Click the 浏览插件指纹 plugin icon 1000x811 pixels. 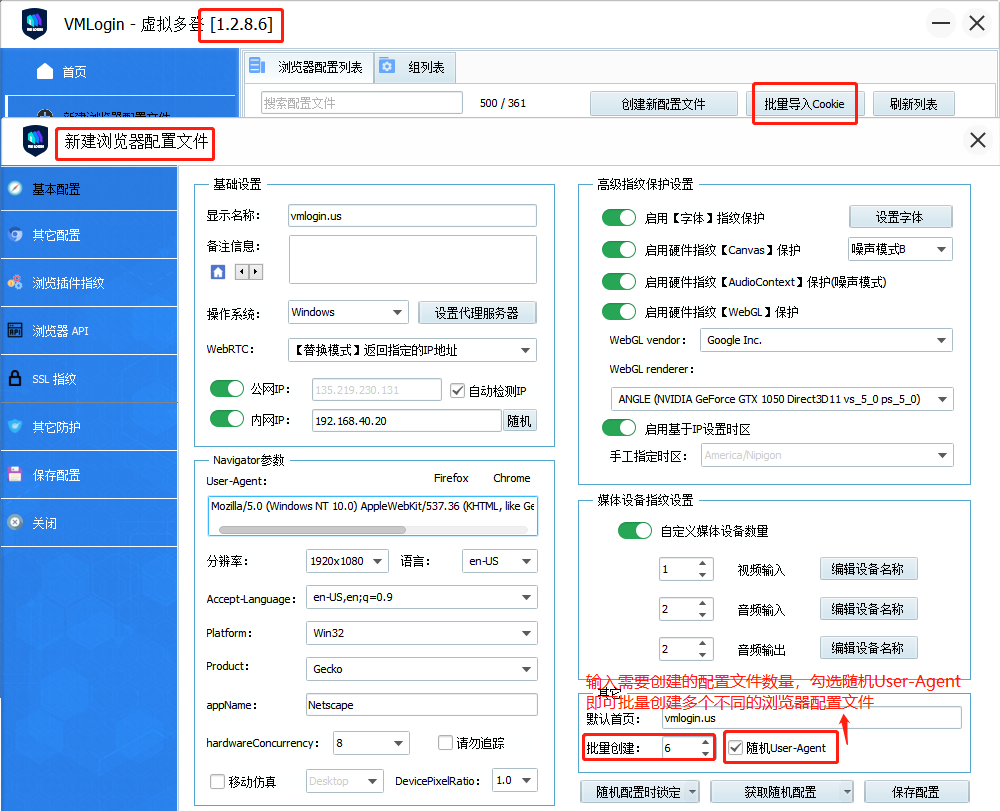pyautogui.click(x=15, y=283)
